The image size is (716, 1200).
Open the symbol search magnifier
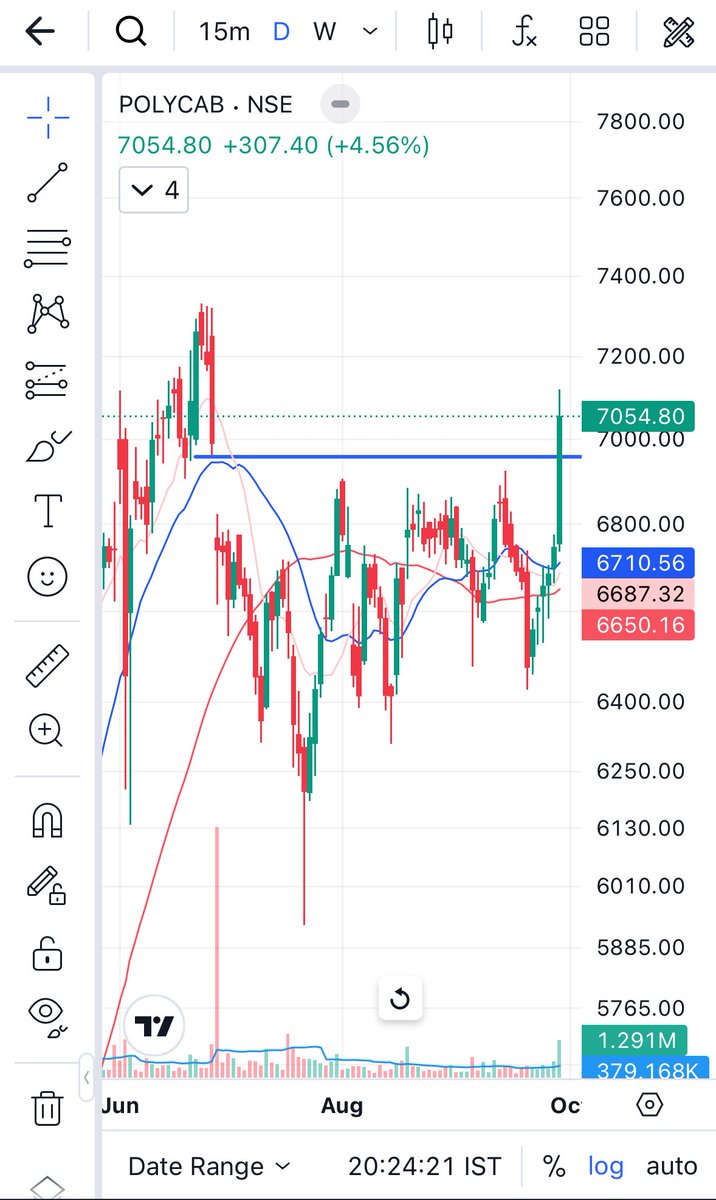131,32
